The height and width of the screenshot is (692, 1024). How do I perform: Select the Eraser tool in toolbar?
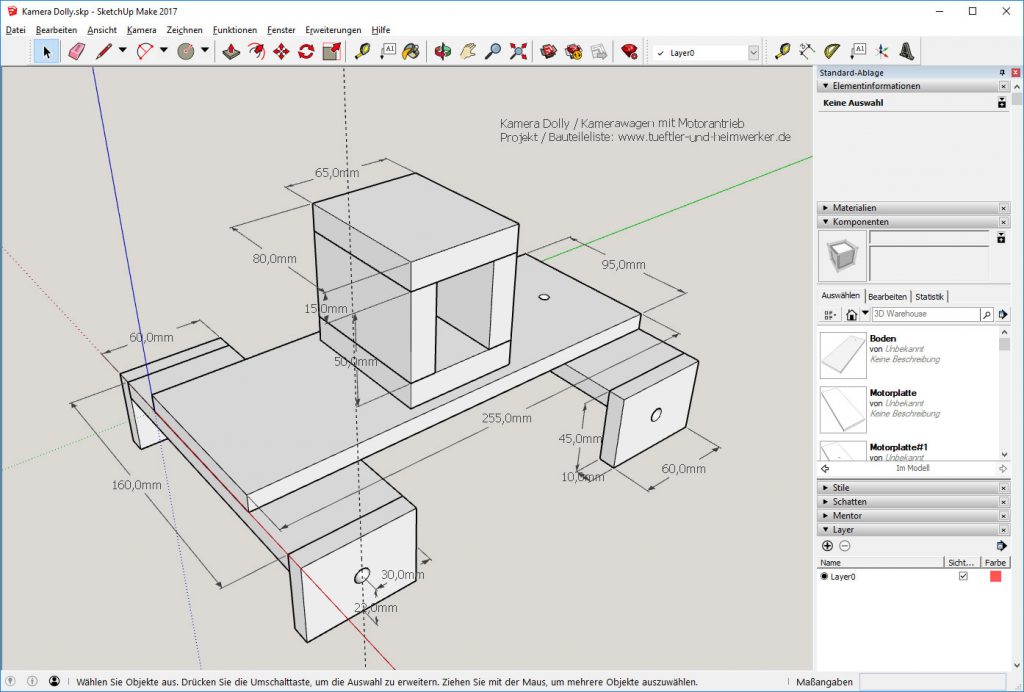click(76, 51)
